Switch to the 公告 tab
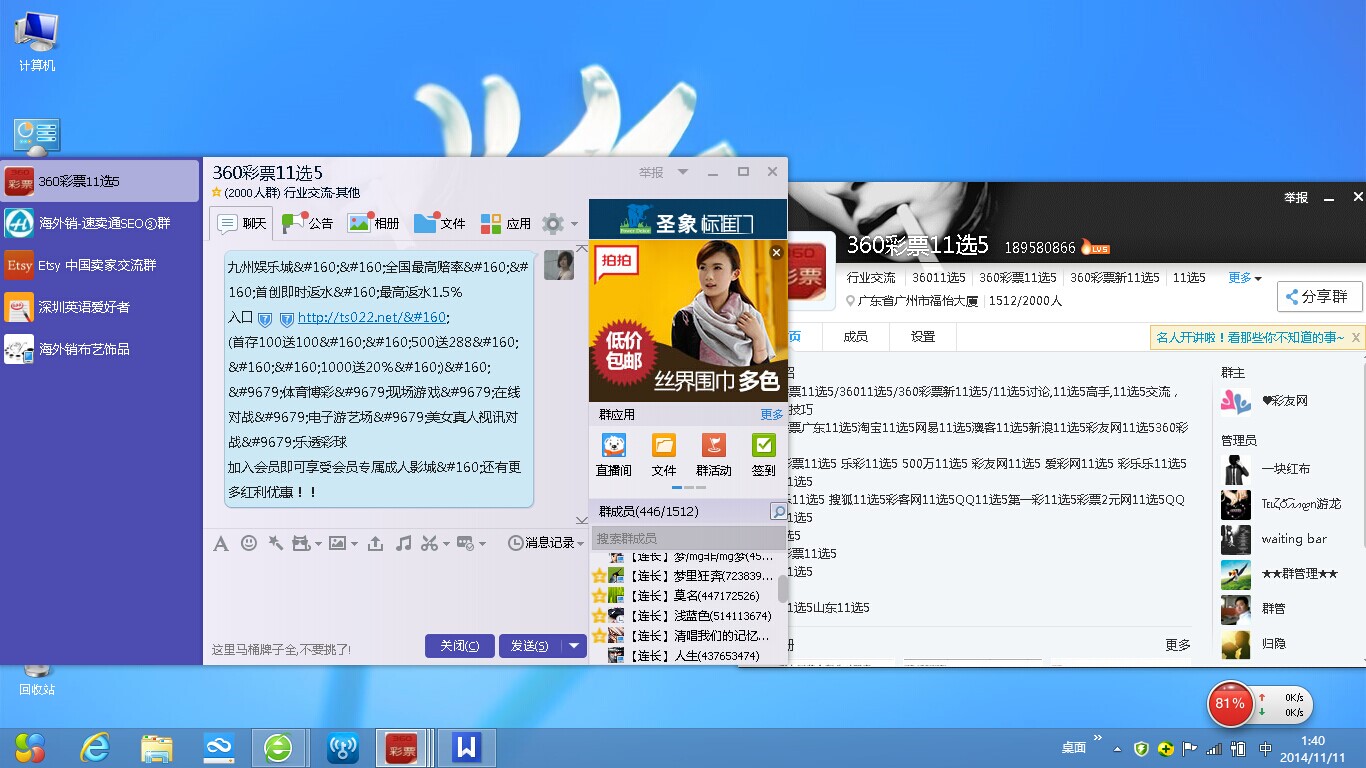This screenshot has width=1366, height=768. (x=308, y=224)
